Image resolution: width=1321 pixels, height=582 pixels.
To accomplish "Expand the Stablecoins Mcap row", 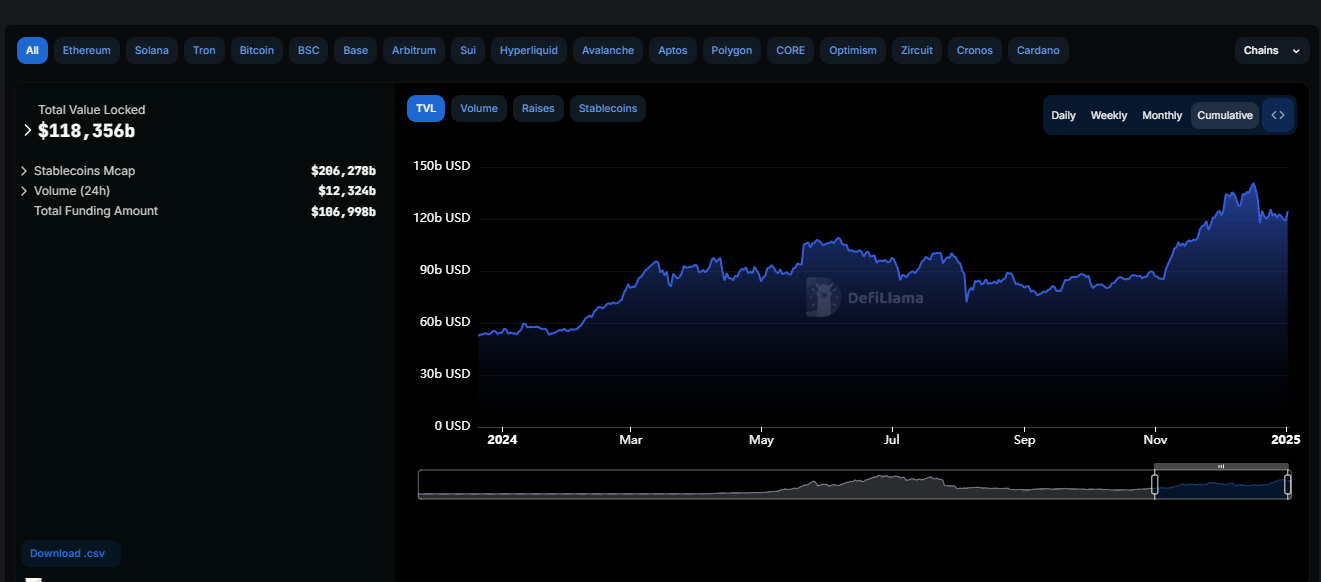I will 24,171.
